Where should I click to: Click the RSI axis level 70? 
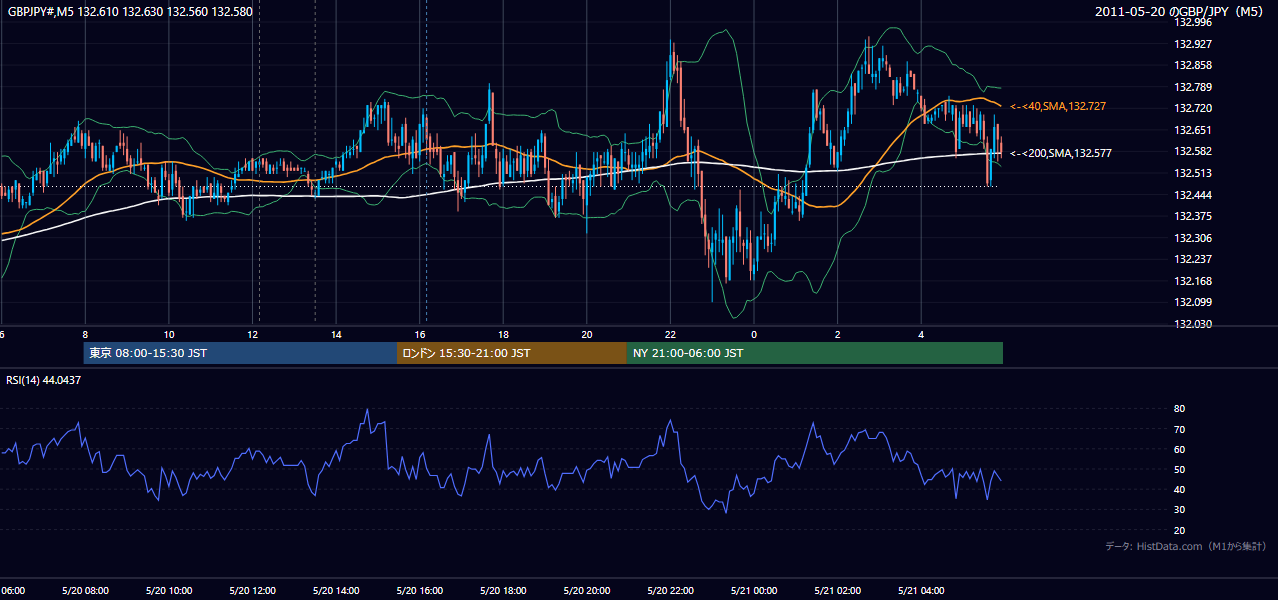1179,430
